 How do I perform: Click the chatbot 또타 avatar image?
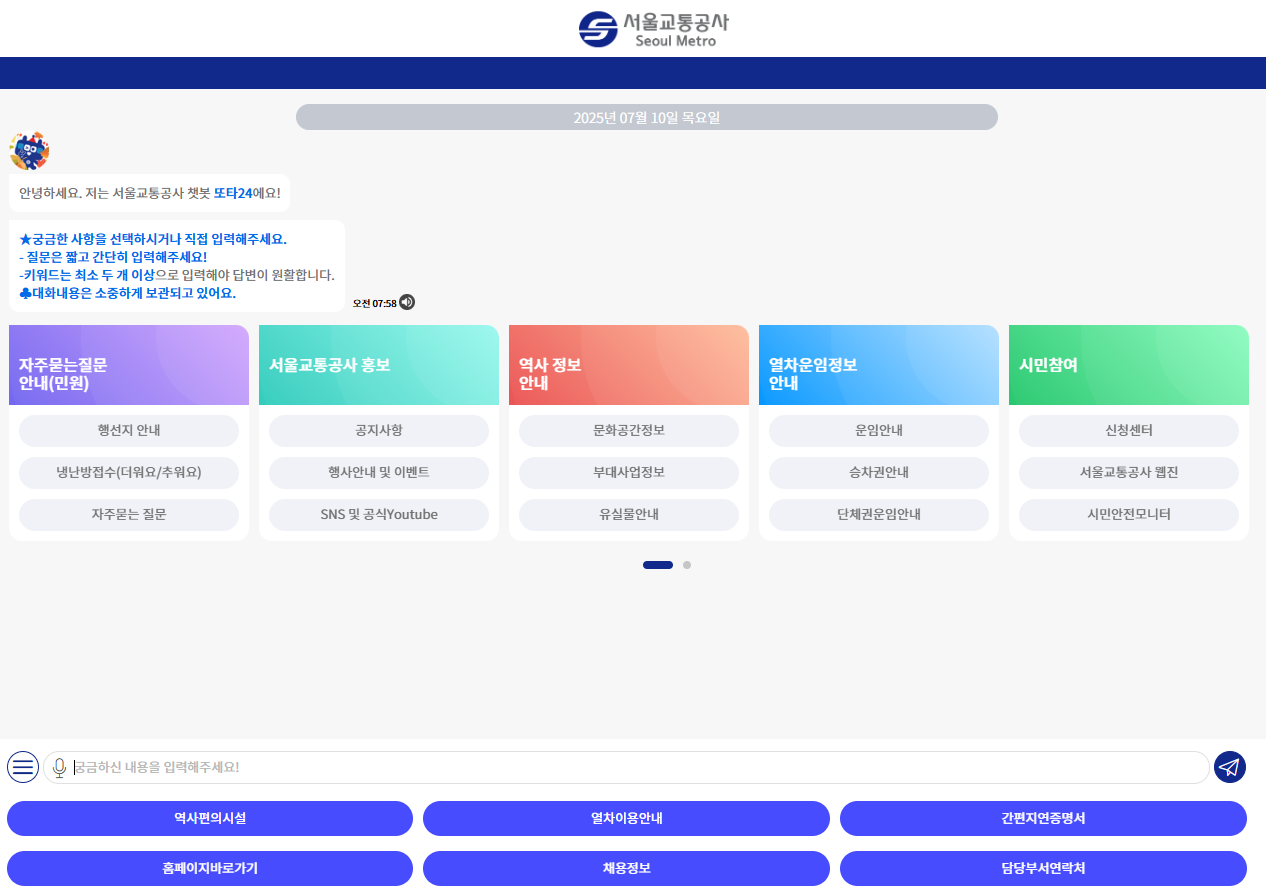click(29, 151)
